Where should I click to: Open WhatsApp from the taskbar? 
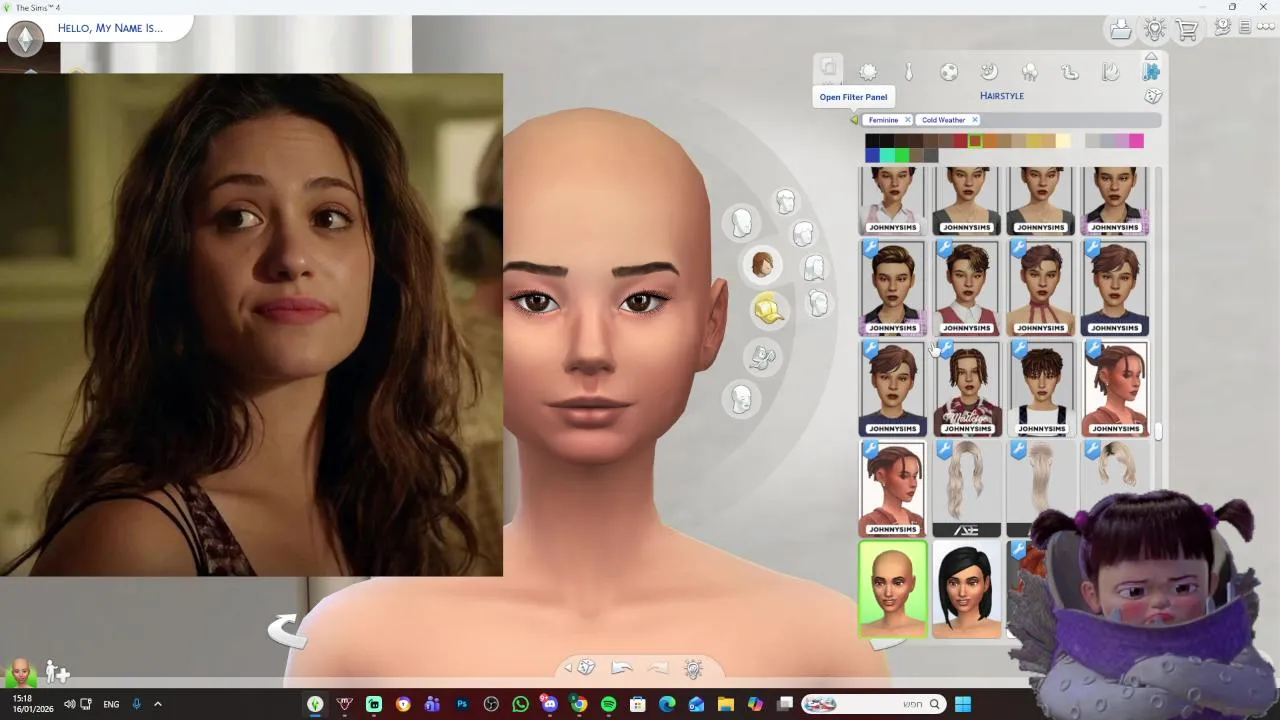click(x=520, y=704)
